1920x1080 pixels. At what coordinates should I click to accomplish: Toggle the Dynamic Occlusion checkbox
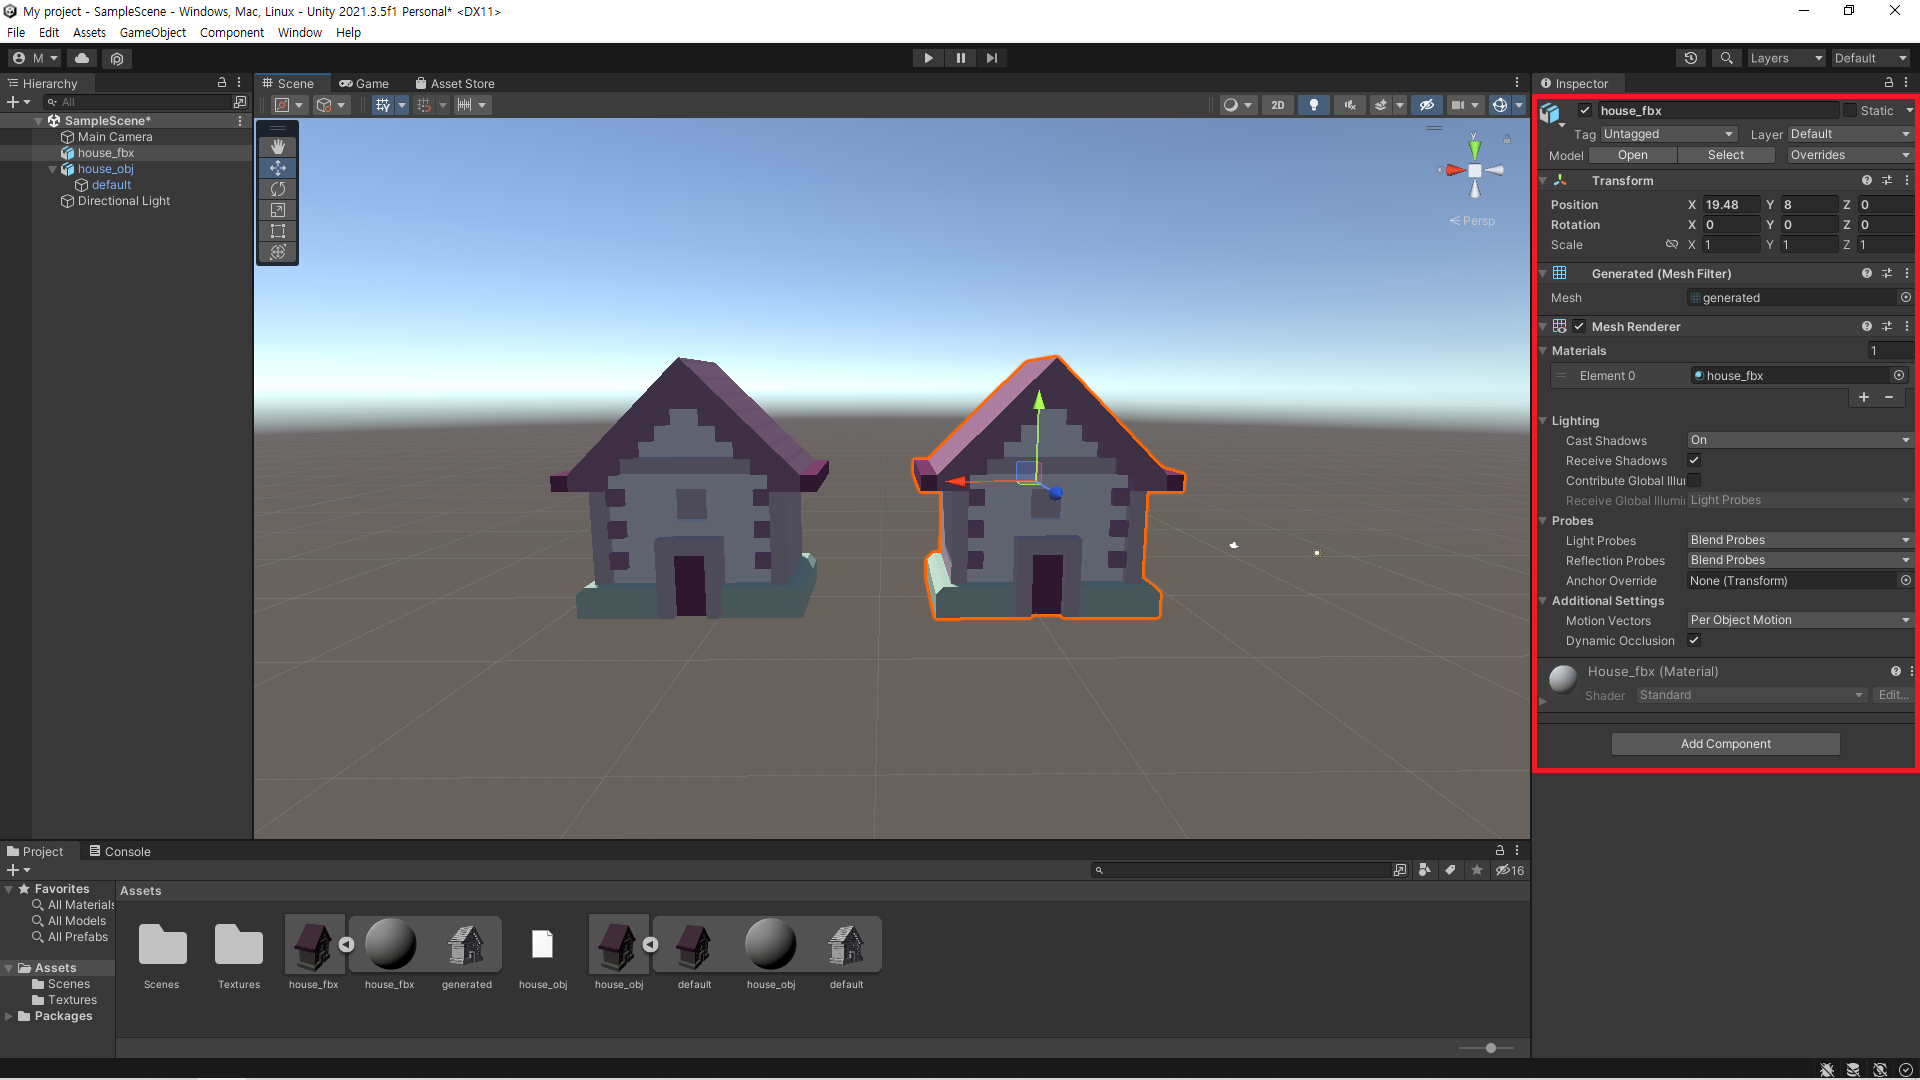click(x=1694, y=640)
